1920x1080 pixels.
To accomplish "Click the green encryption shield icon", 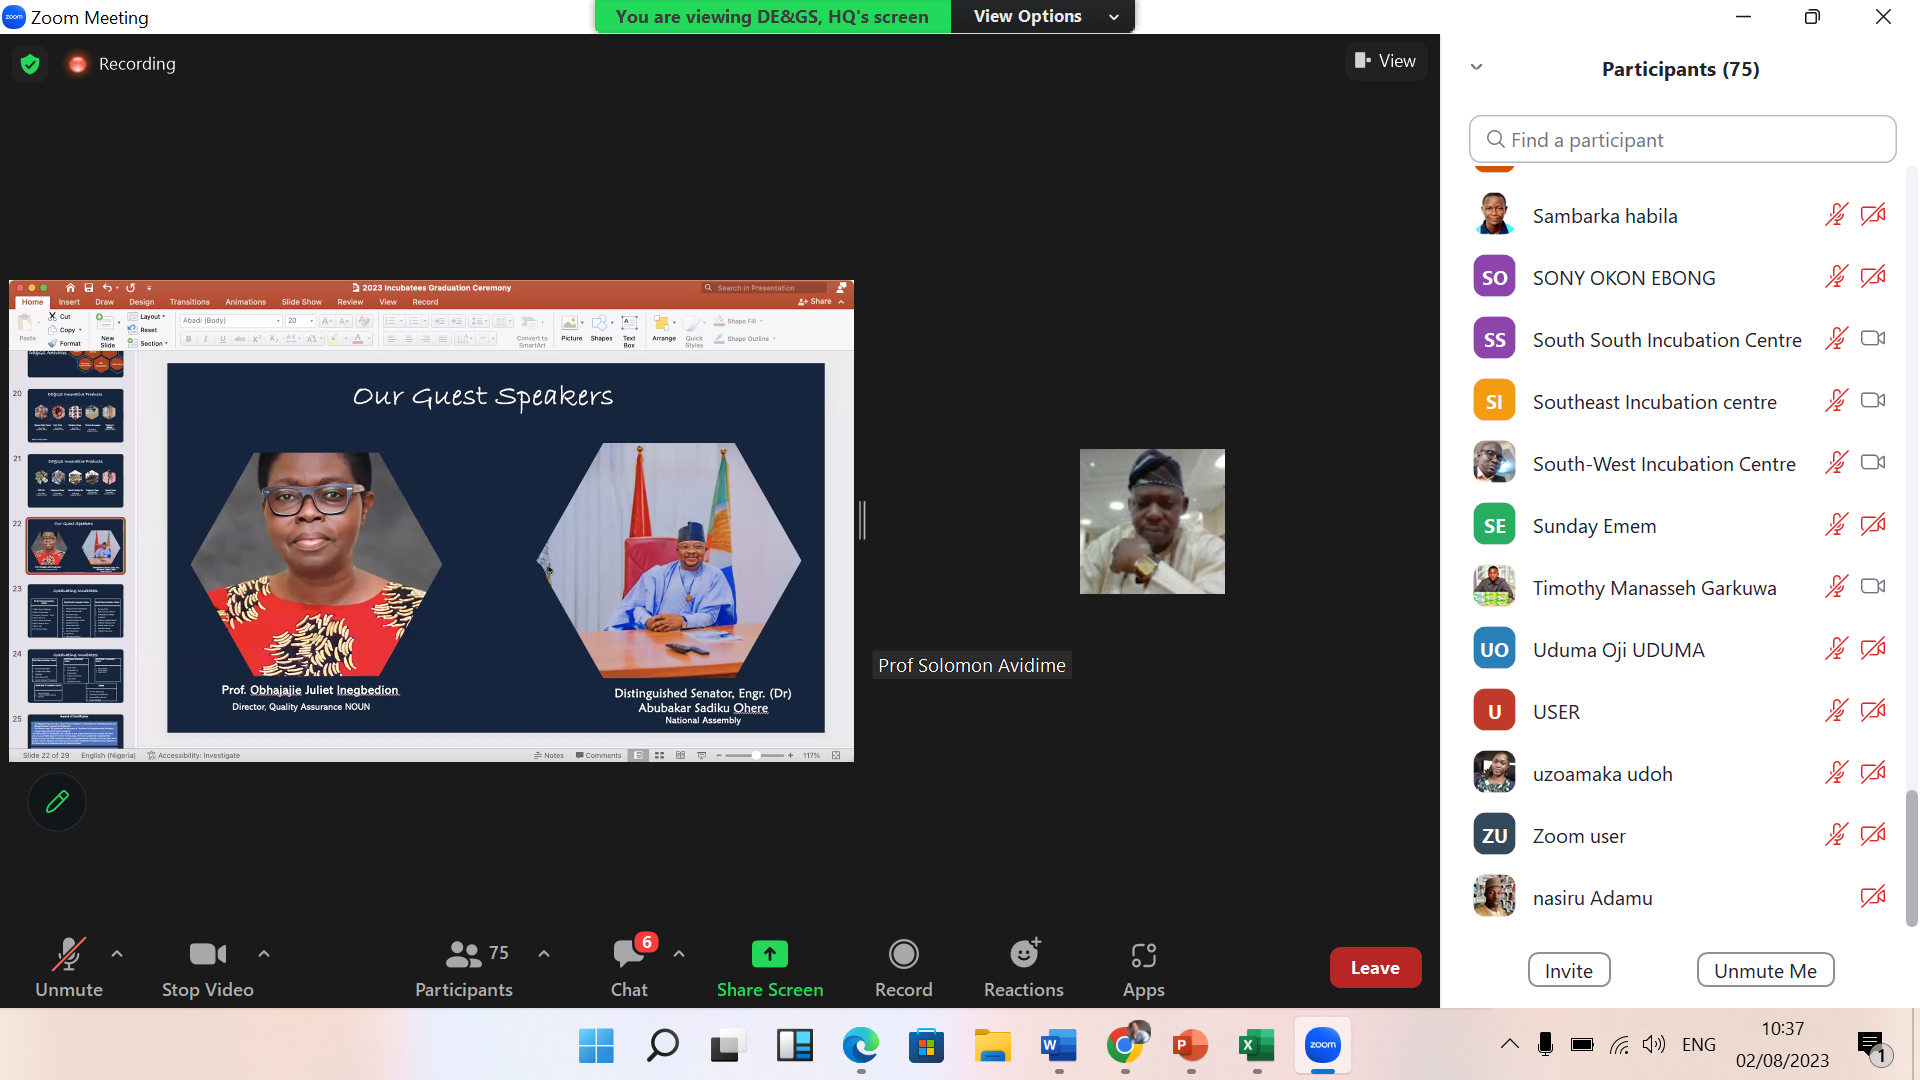I will 30,64.
